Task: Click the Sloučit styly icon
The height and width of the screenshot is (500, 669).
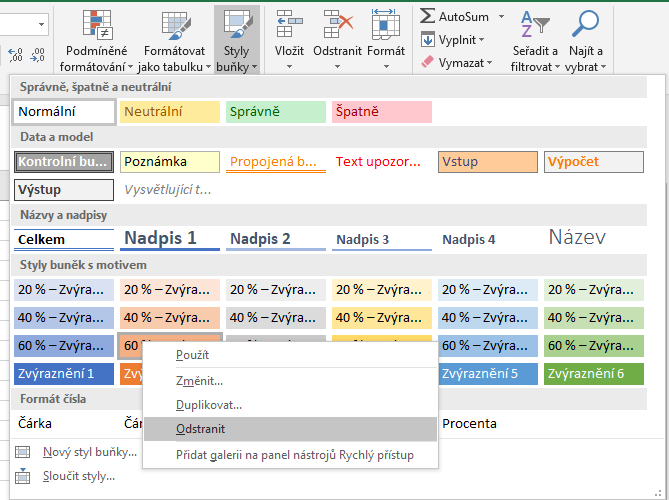Action: pos(23,476)
